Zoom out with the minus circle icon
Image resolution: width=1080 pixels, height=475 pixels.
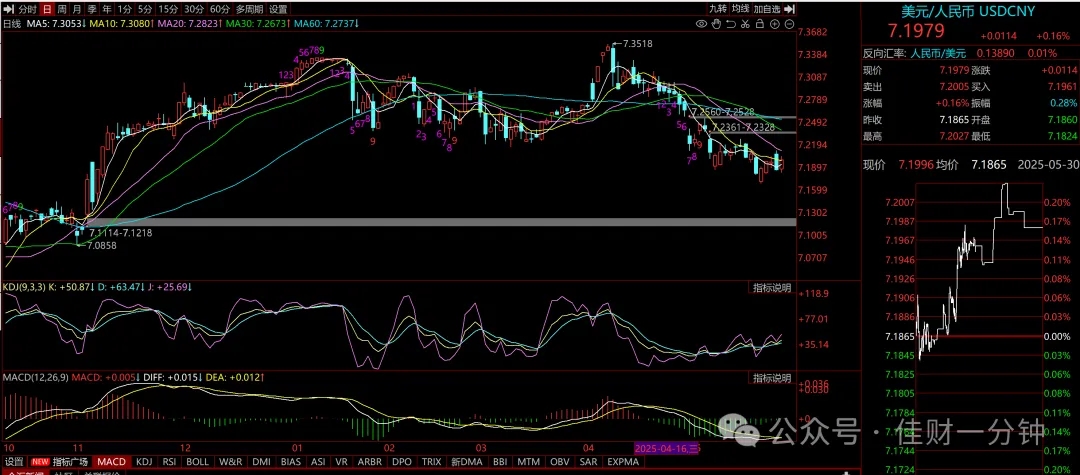pos(789,24)
